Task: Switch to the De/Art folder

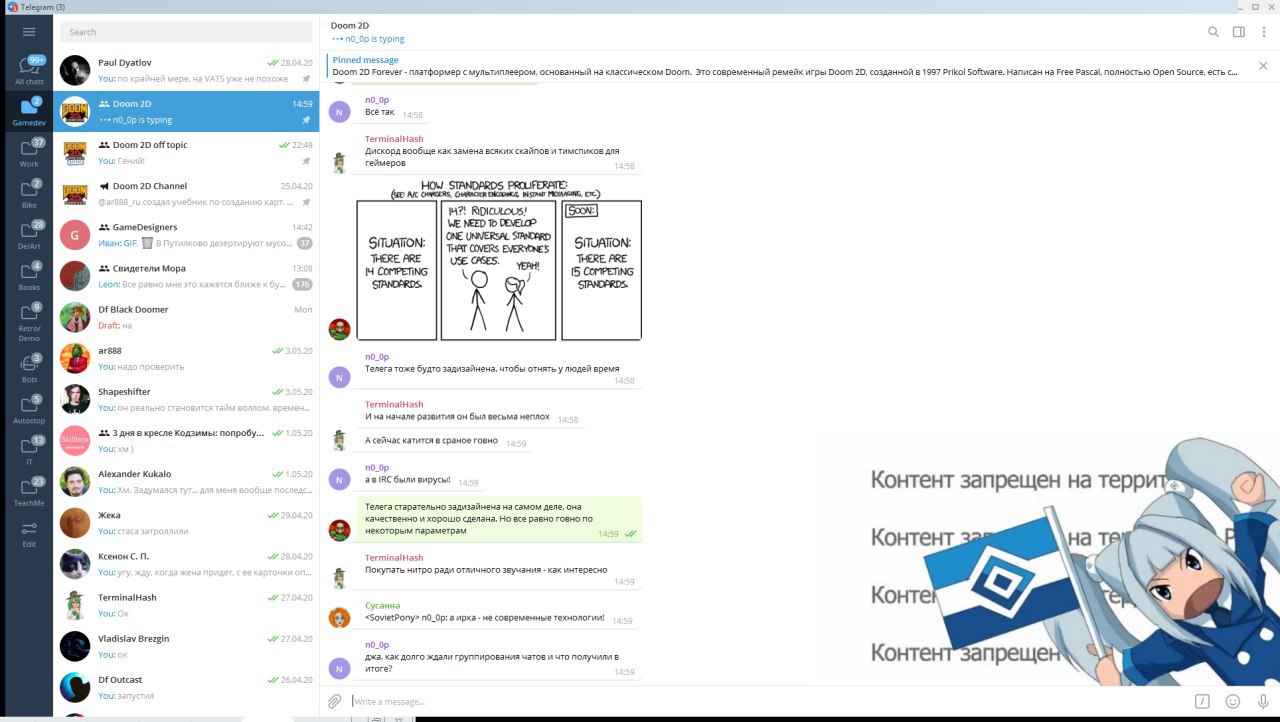Action: [x=29, y=235]
